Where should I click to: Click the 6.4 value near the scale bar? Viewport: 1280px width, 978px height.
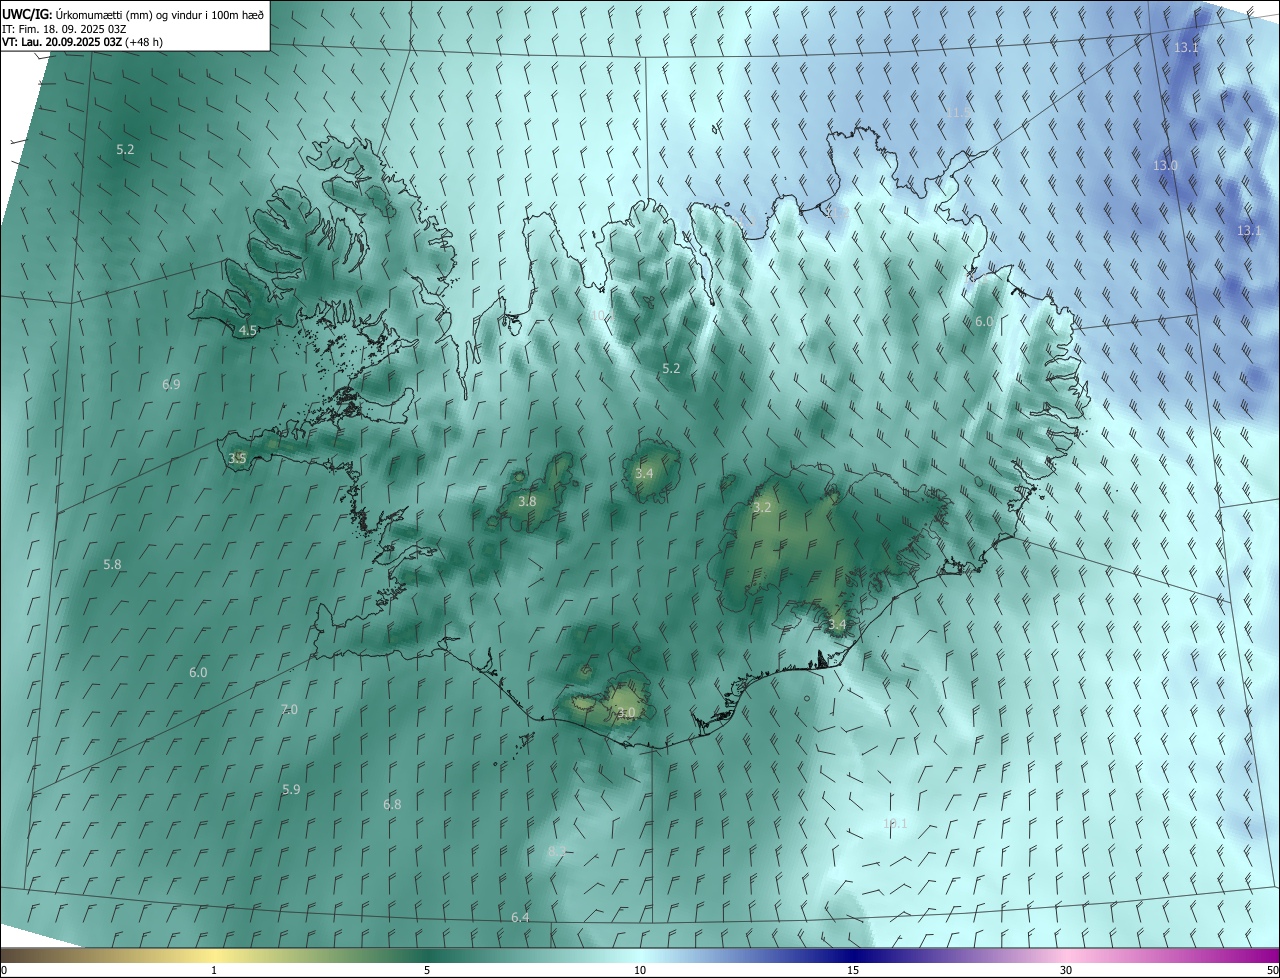point(520,917)
